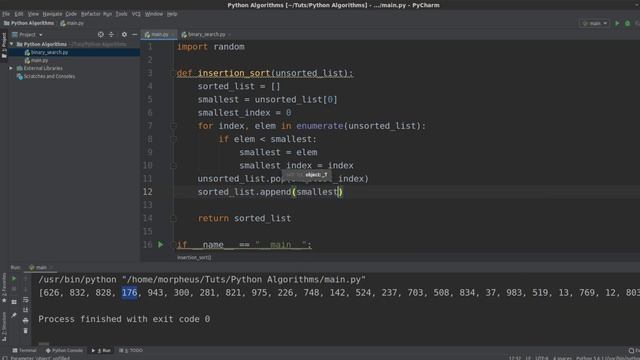Open the Project view type dropdown
Screen dimensions: 640x360
(27, 35)
